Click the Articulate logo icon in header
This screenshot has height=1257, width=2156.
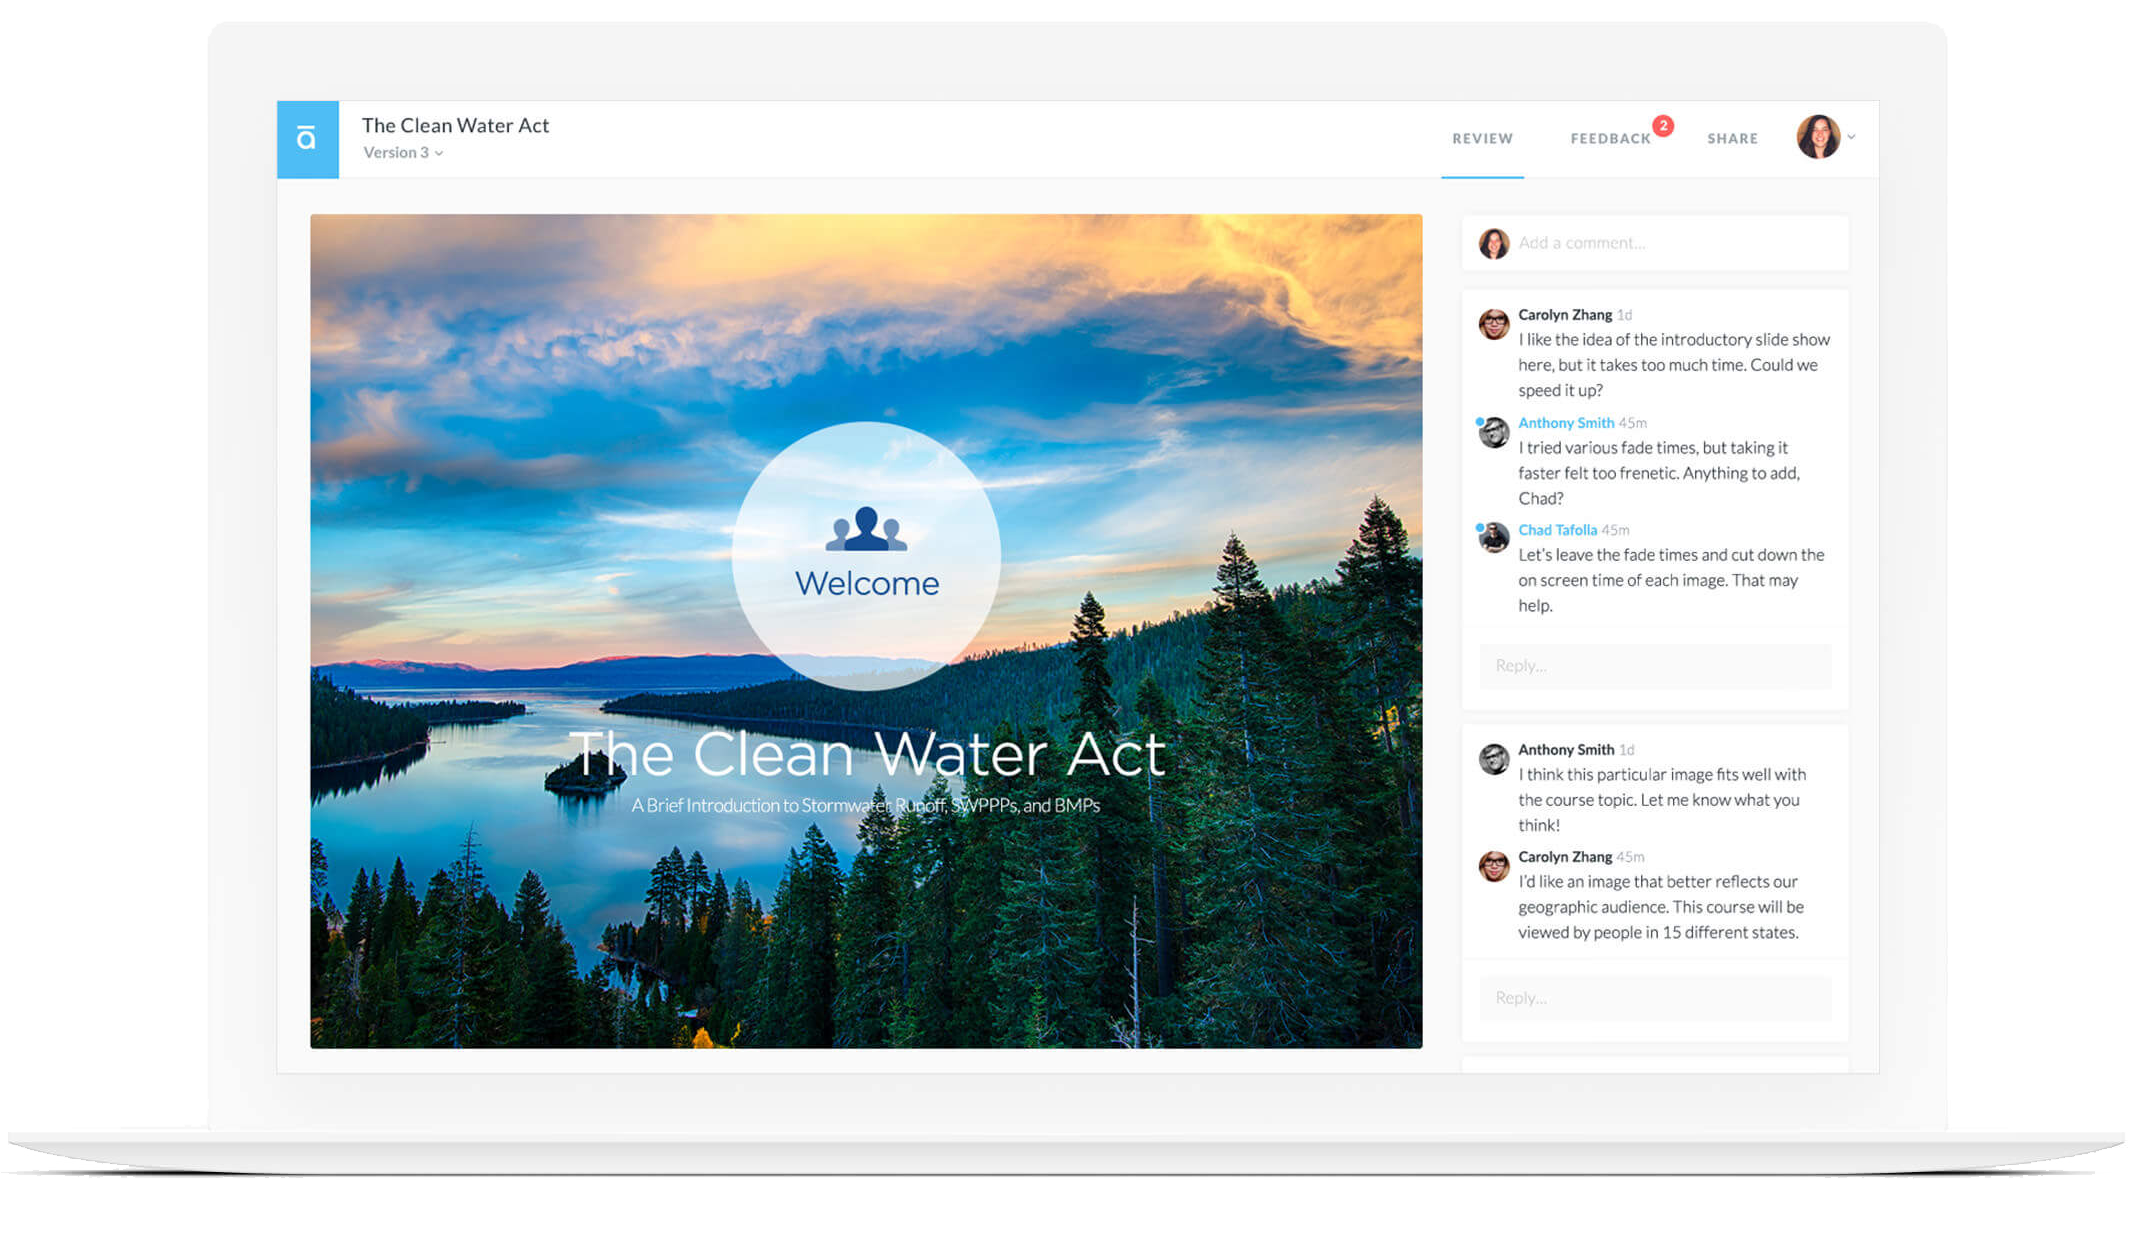point(307,139)
